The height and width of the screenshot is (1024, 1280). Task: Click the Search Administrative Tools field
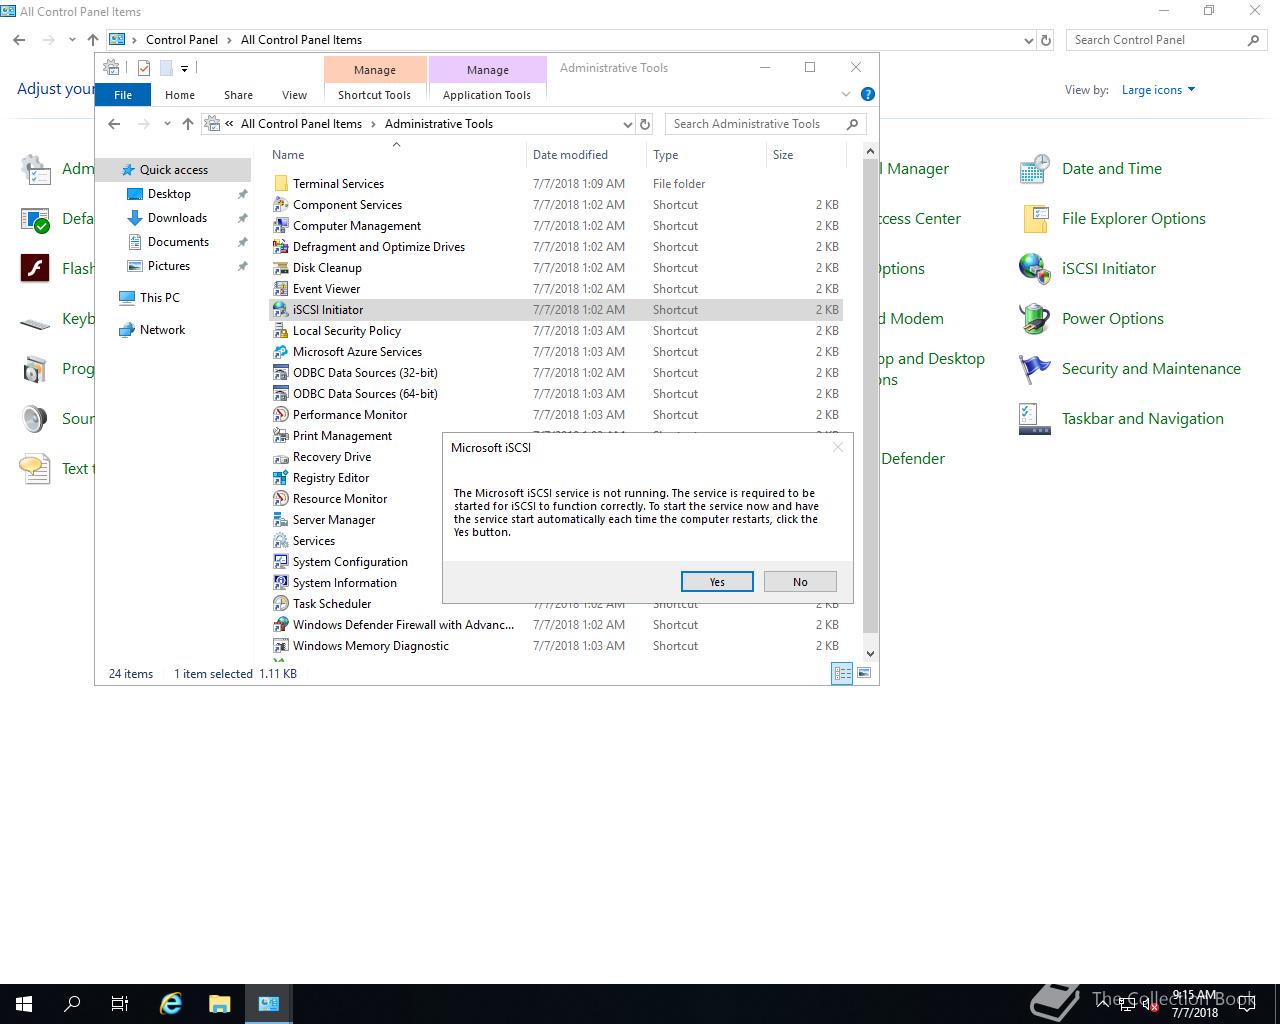tap(765, 124)
